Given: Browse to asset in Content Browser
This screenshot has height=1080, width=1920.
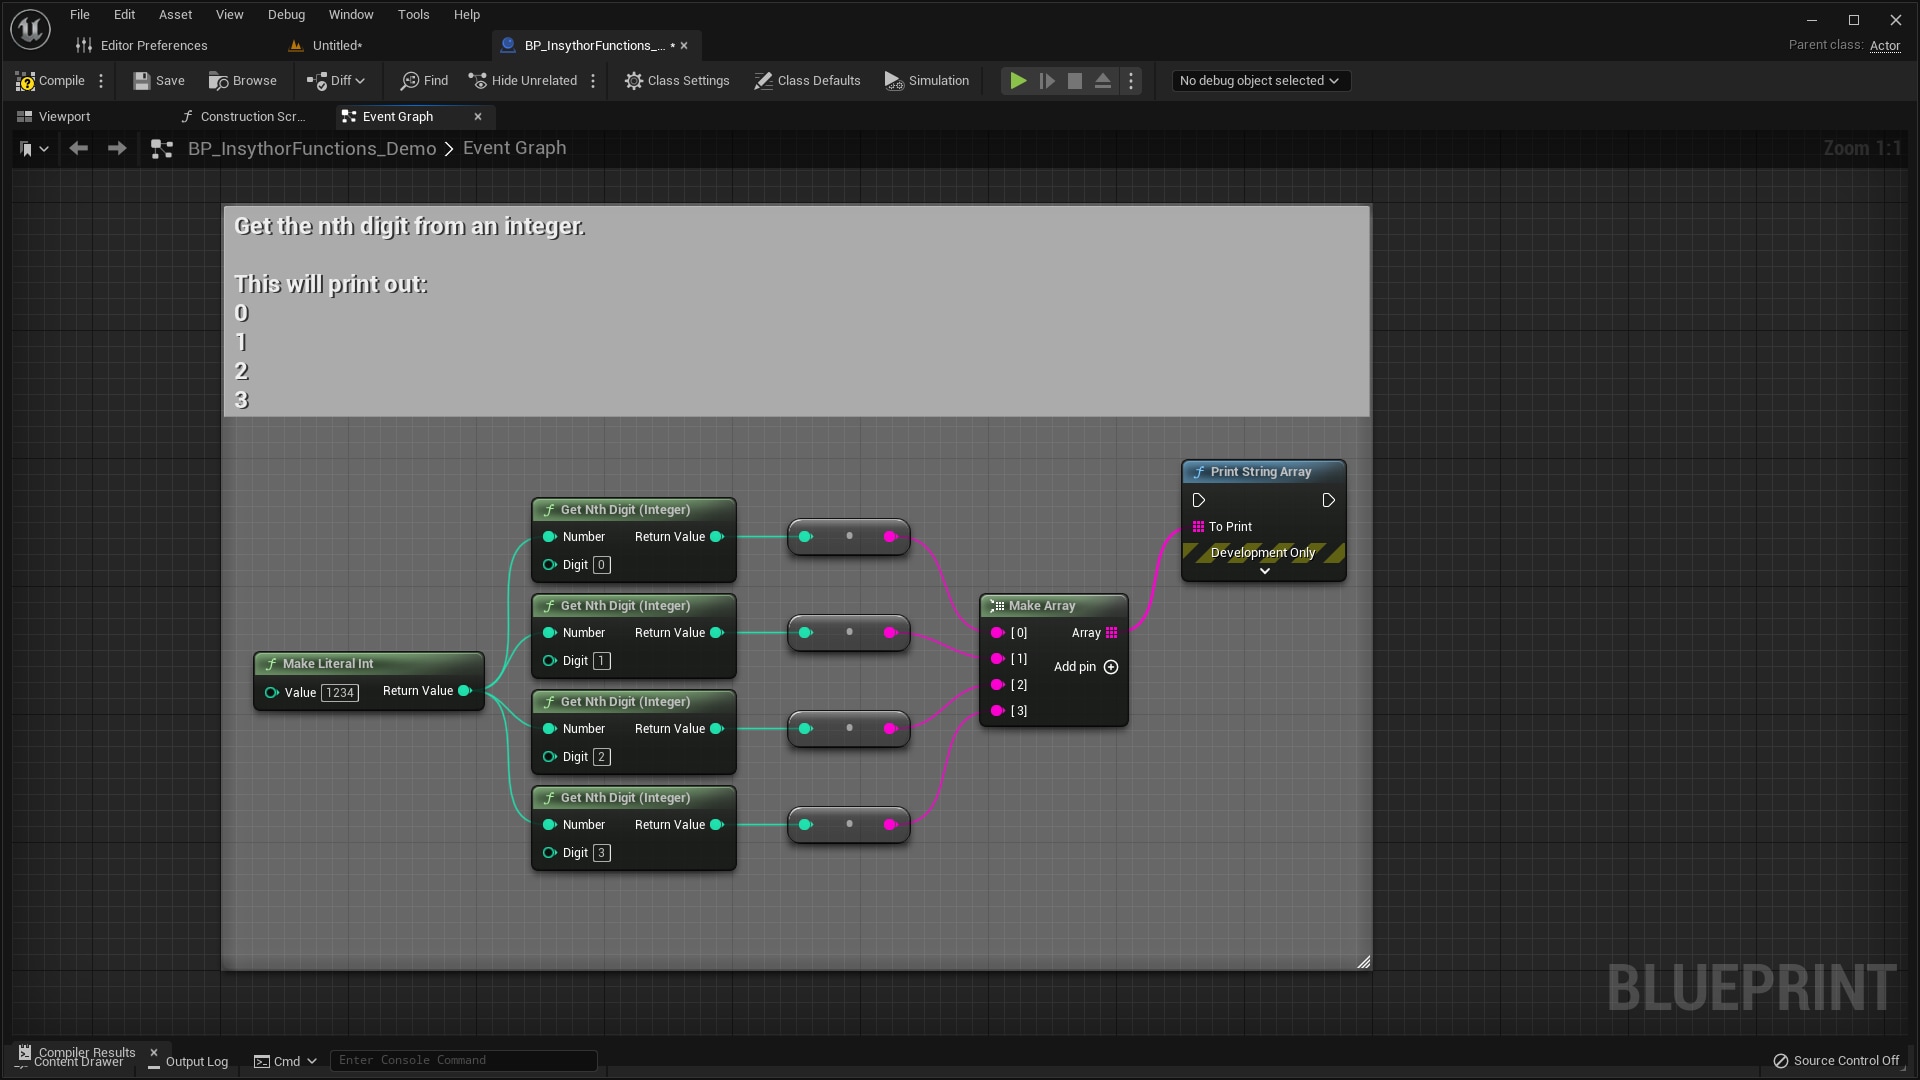Looking at the screenshot, I should 242,80.
